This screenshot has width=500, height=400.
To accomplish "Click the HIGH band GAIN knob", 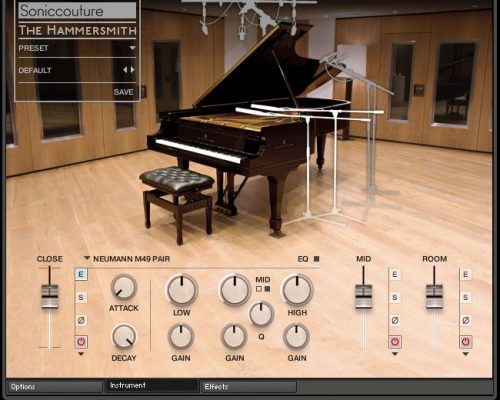I will 296,337.
